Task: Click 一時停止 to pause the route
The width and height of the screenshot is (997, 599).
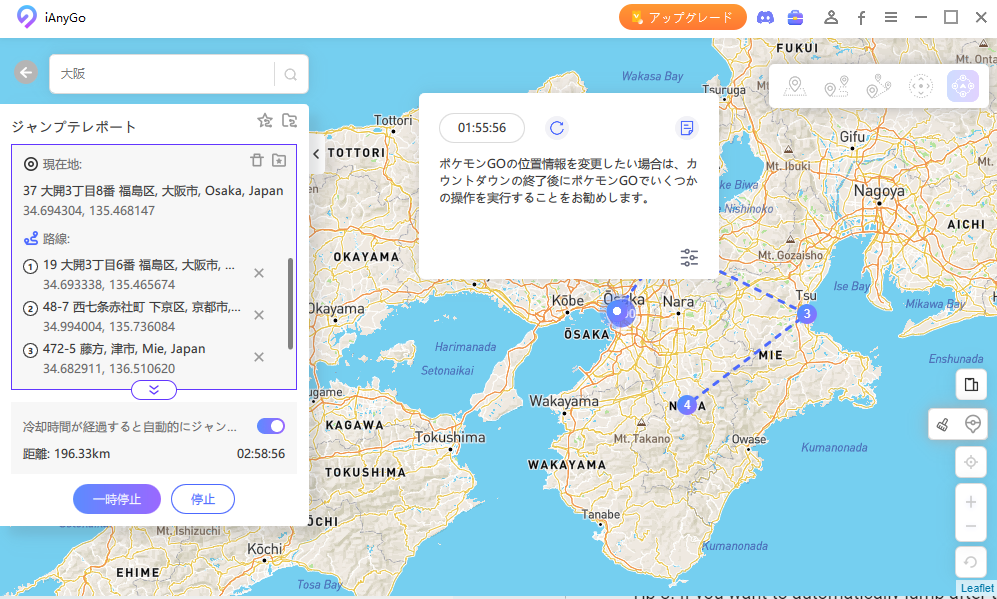Action: [x=117, y=499]
